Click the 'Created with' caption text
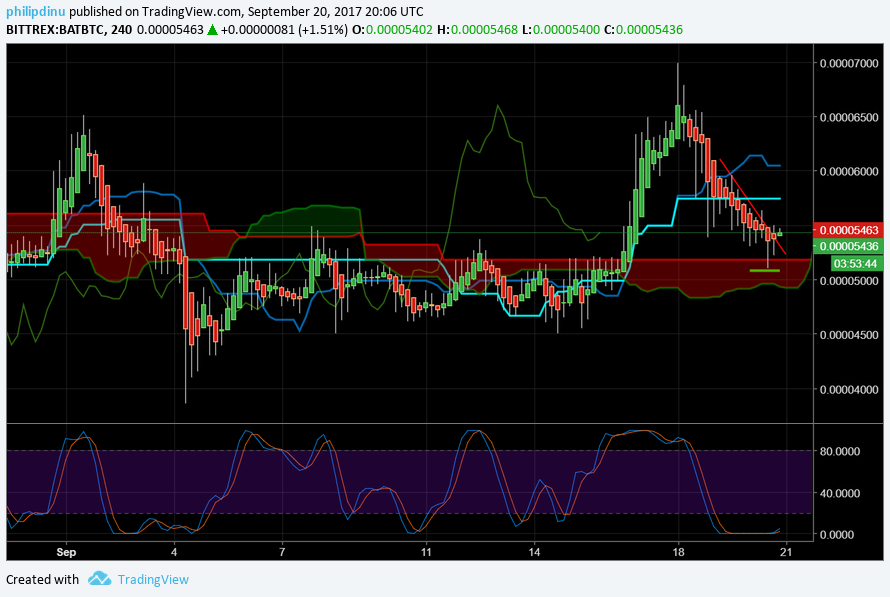 coord(43,579)
